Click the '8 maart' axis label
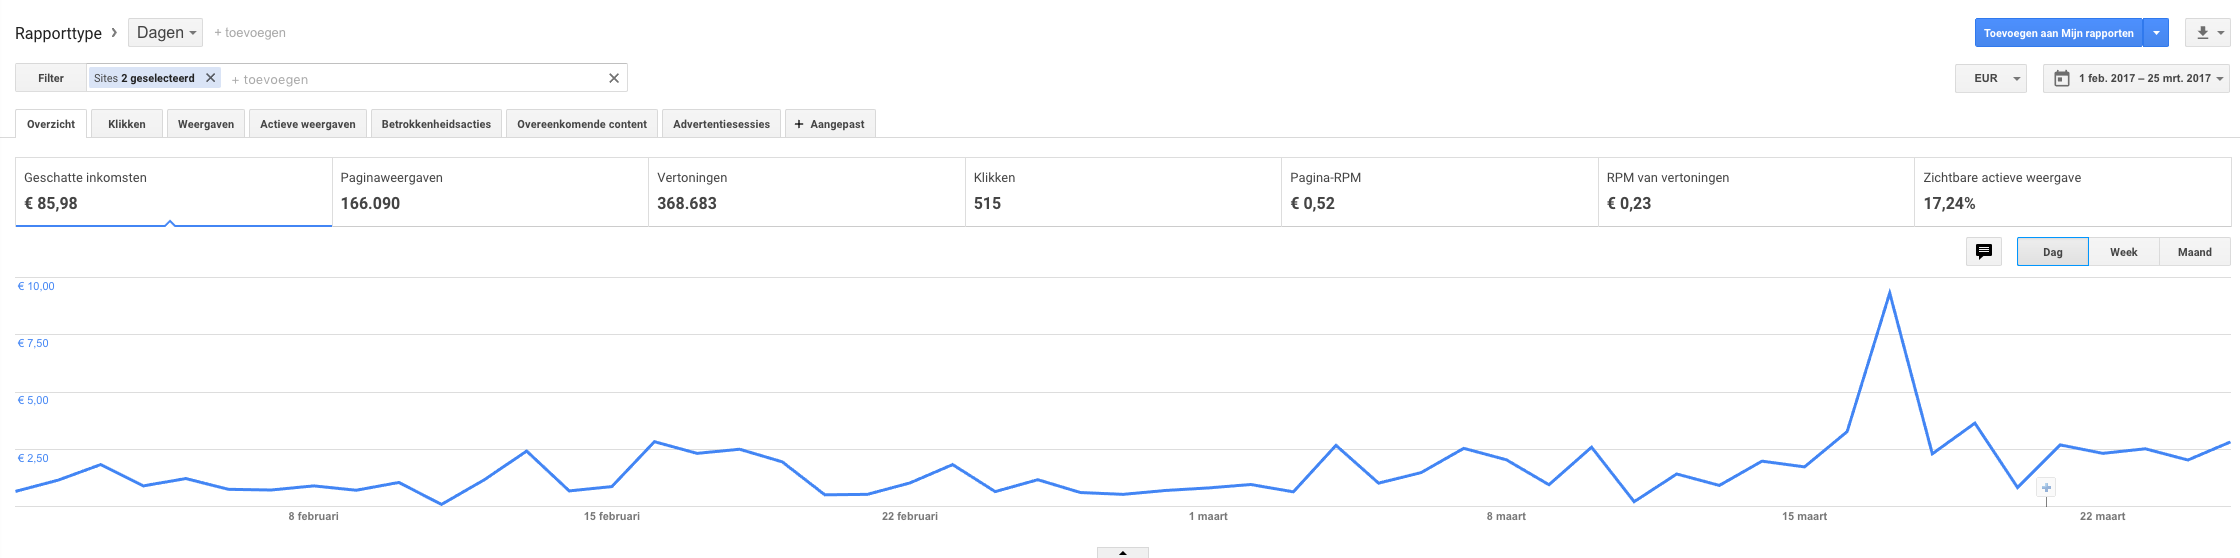The height and width of the screenshot is (558, 2240). pyautogui.click(x=1506, y=516)
